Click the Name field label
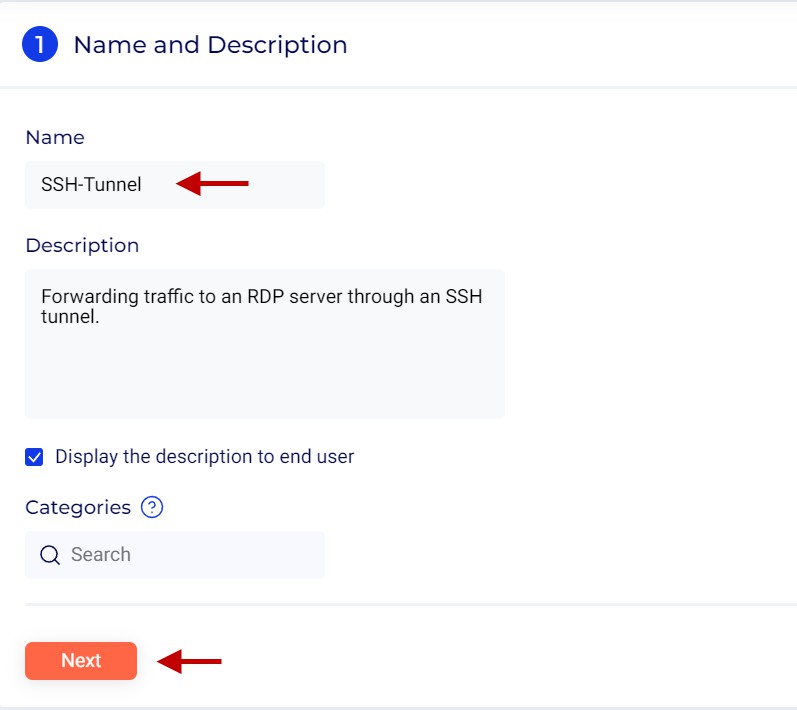Viewport: 797px width, 710px height. (x=55, y=138)
